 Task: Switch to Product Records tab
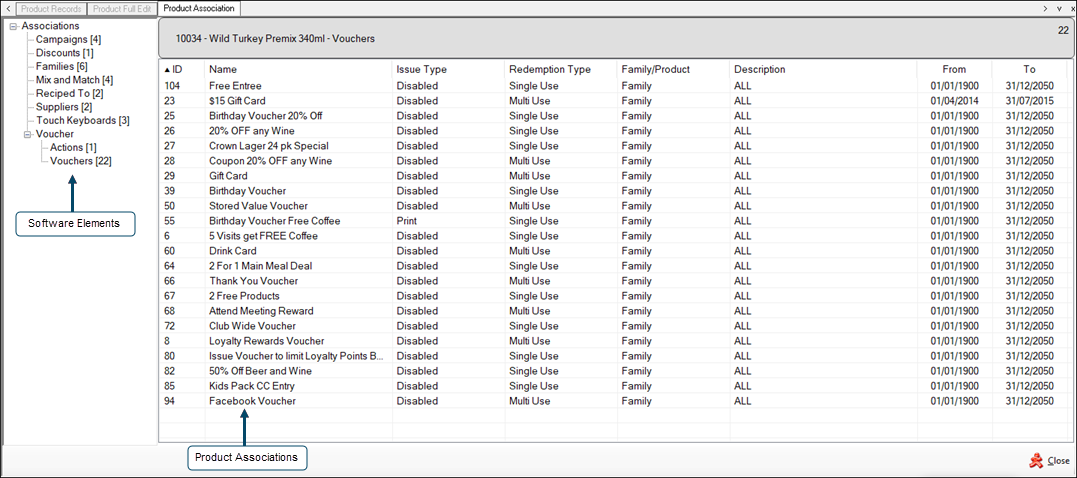[x=50, y=9]
